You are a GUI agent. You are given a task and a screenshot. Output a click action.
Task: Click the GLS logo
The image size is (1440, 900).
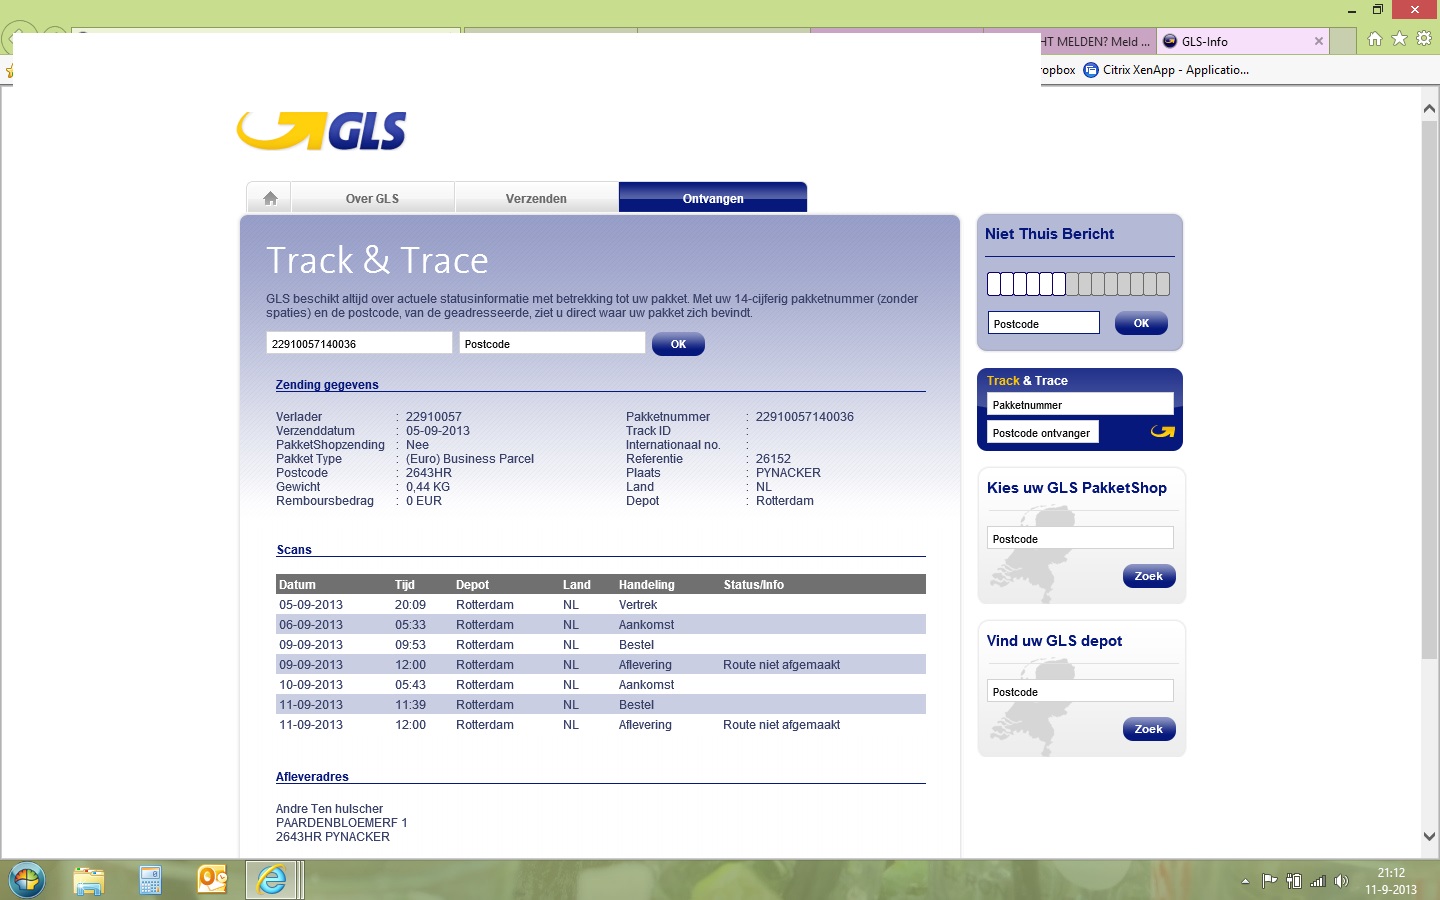(322, 131)
